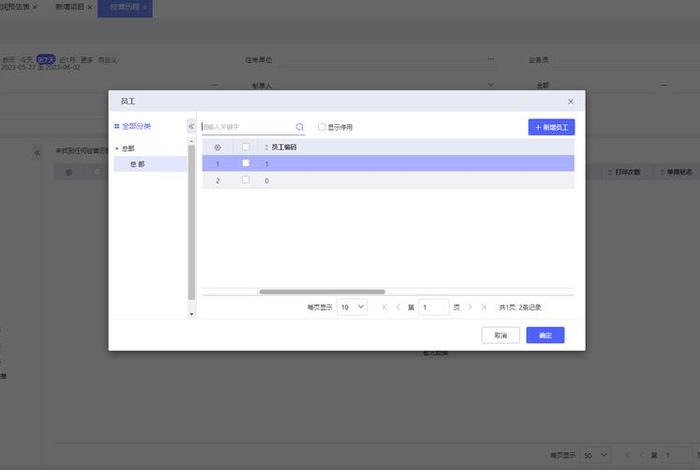Select the highlighted active tab in background

tap(125, 8)
